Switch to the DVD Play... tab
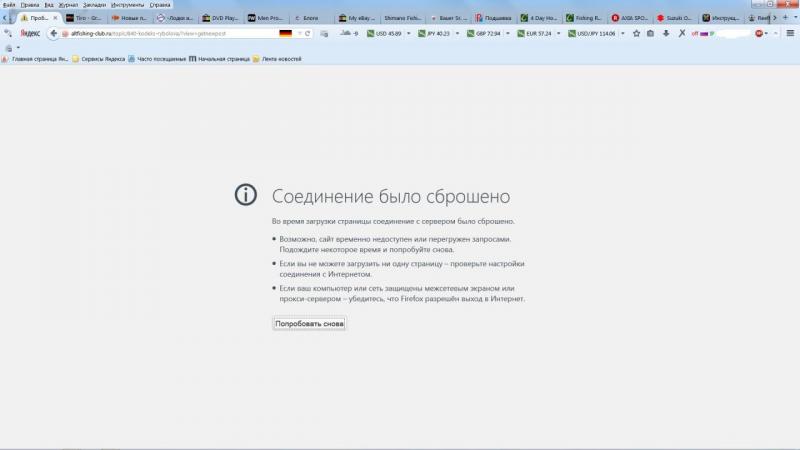 tap(220, 18)
